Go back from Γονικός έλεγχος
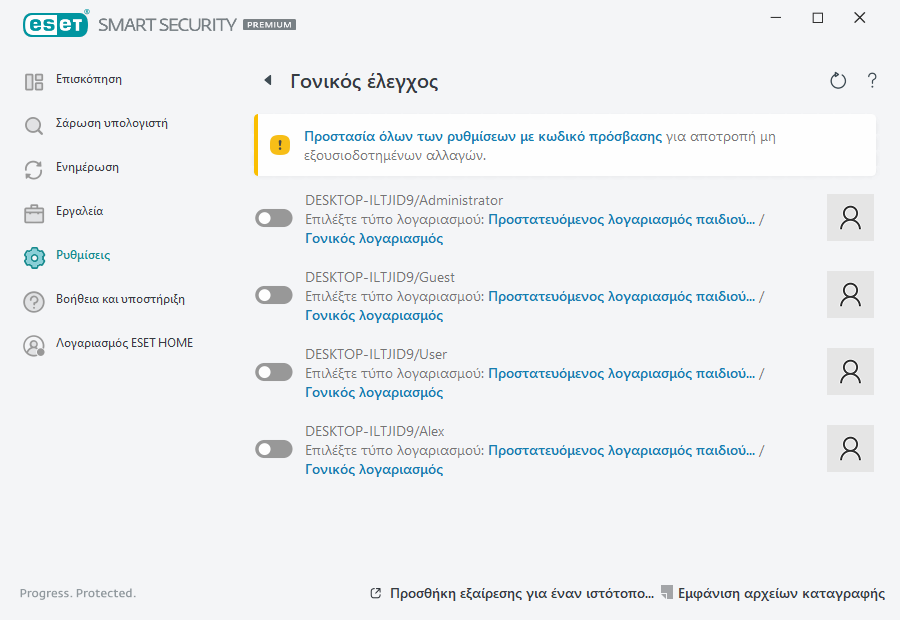This screenshot has height=620, width=900. tap(268, 80)
